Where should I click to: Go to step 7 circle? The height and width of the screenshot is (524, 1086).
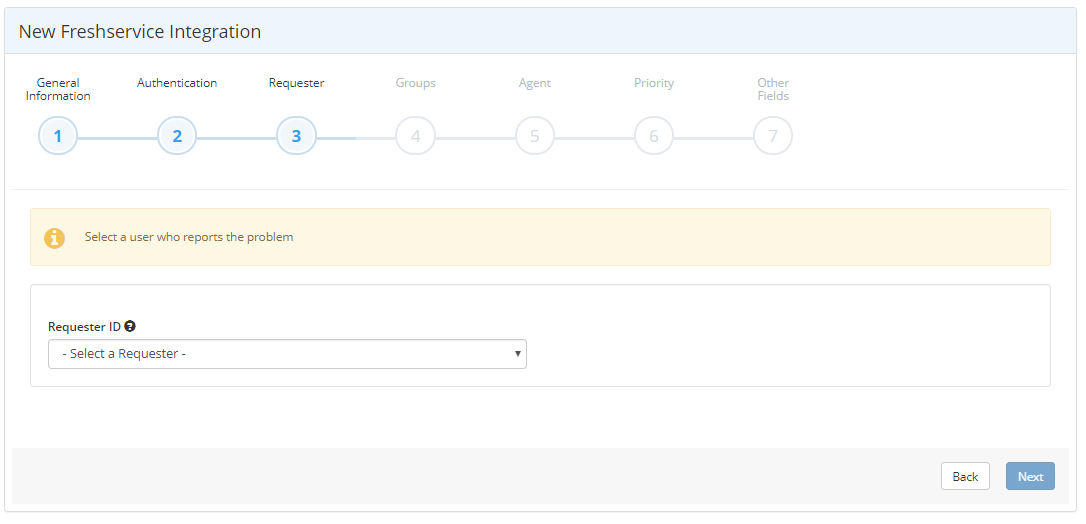(773, 136)
